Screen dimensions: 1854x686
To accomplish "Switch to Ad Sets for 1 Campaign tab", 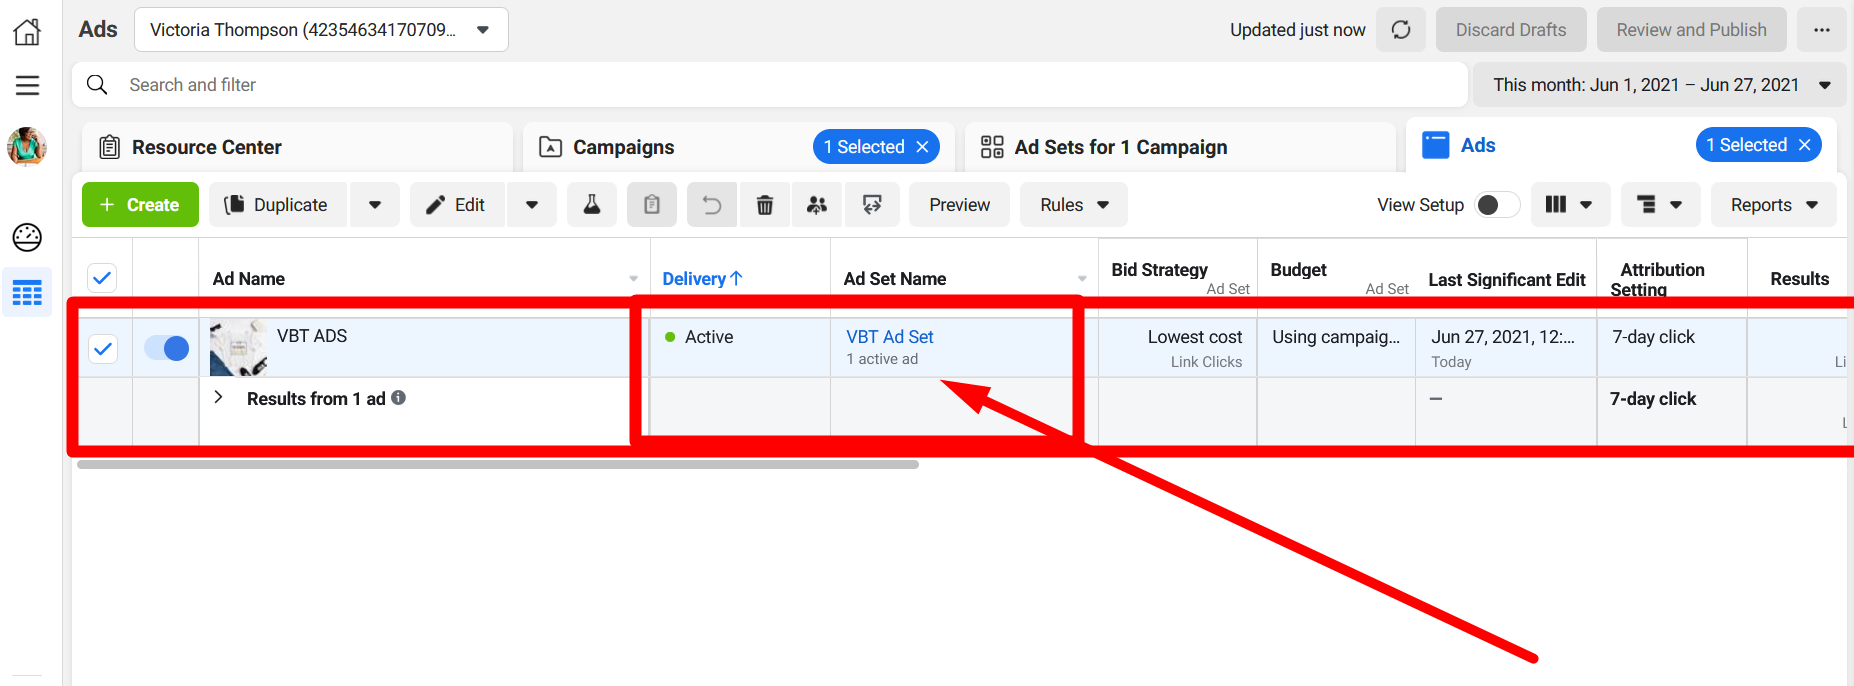I will (1120, 147).
